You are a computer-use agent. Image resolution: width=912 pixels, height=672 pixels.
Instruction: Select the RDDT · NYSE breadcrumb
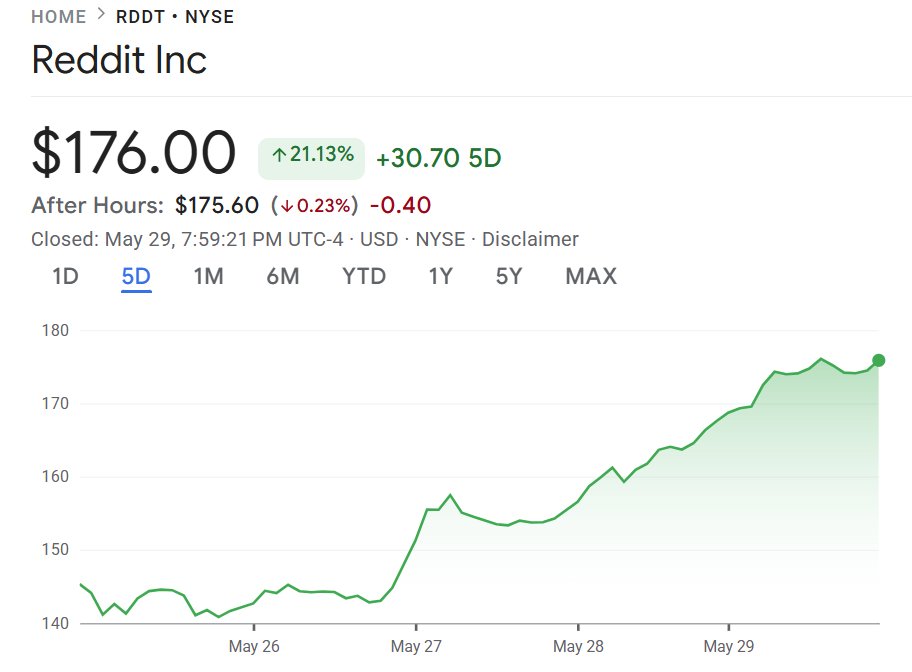pyautogui.click(x=175, y=17)
